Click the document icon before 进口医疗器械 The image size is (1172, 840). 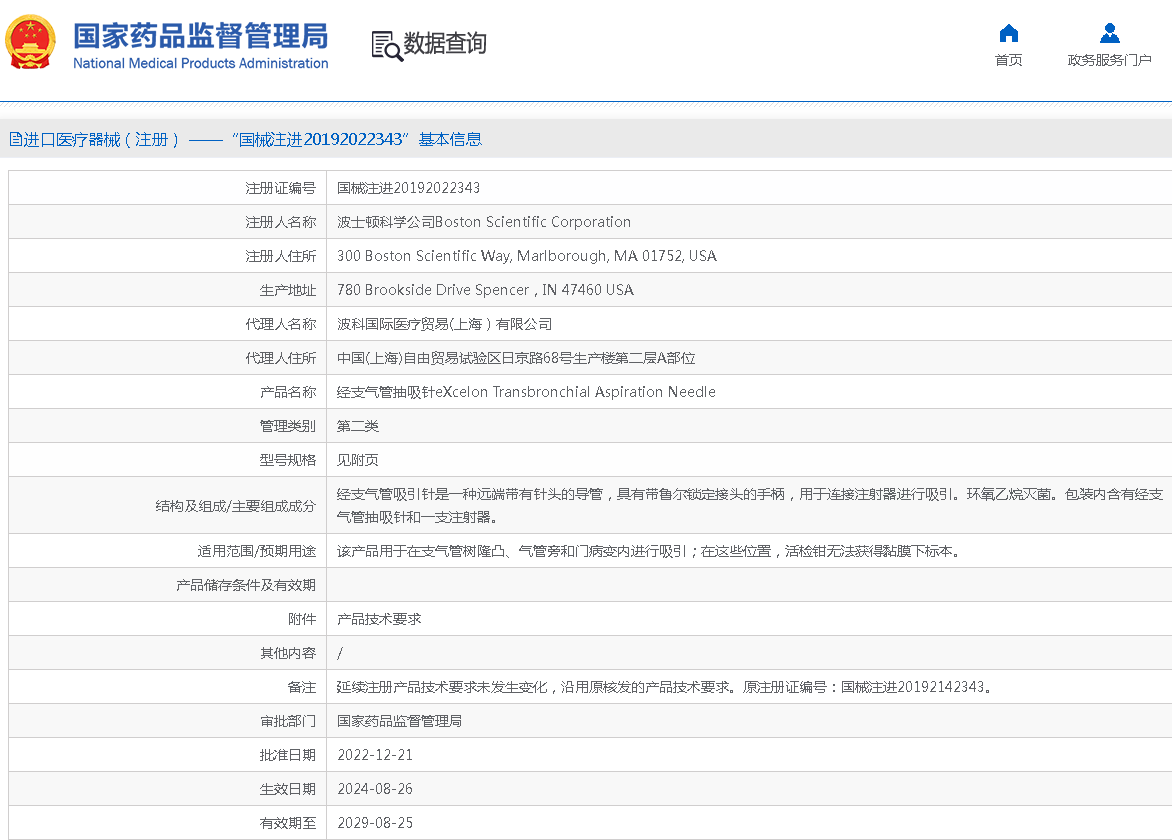(x=15, y=139)
